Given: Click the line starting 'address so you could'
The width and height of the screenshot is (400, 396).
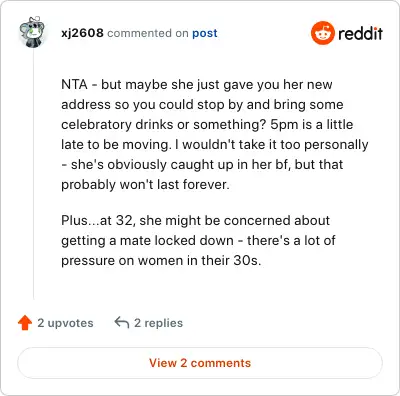Looking at the screenshot, I should click(202, 104).
